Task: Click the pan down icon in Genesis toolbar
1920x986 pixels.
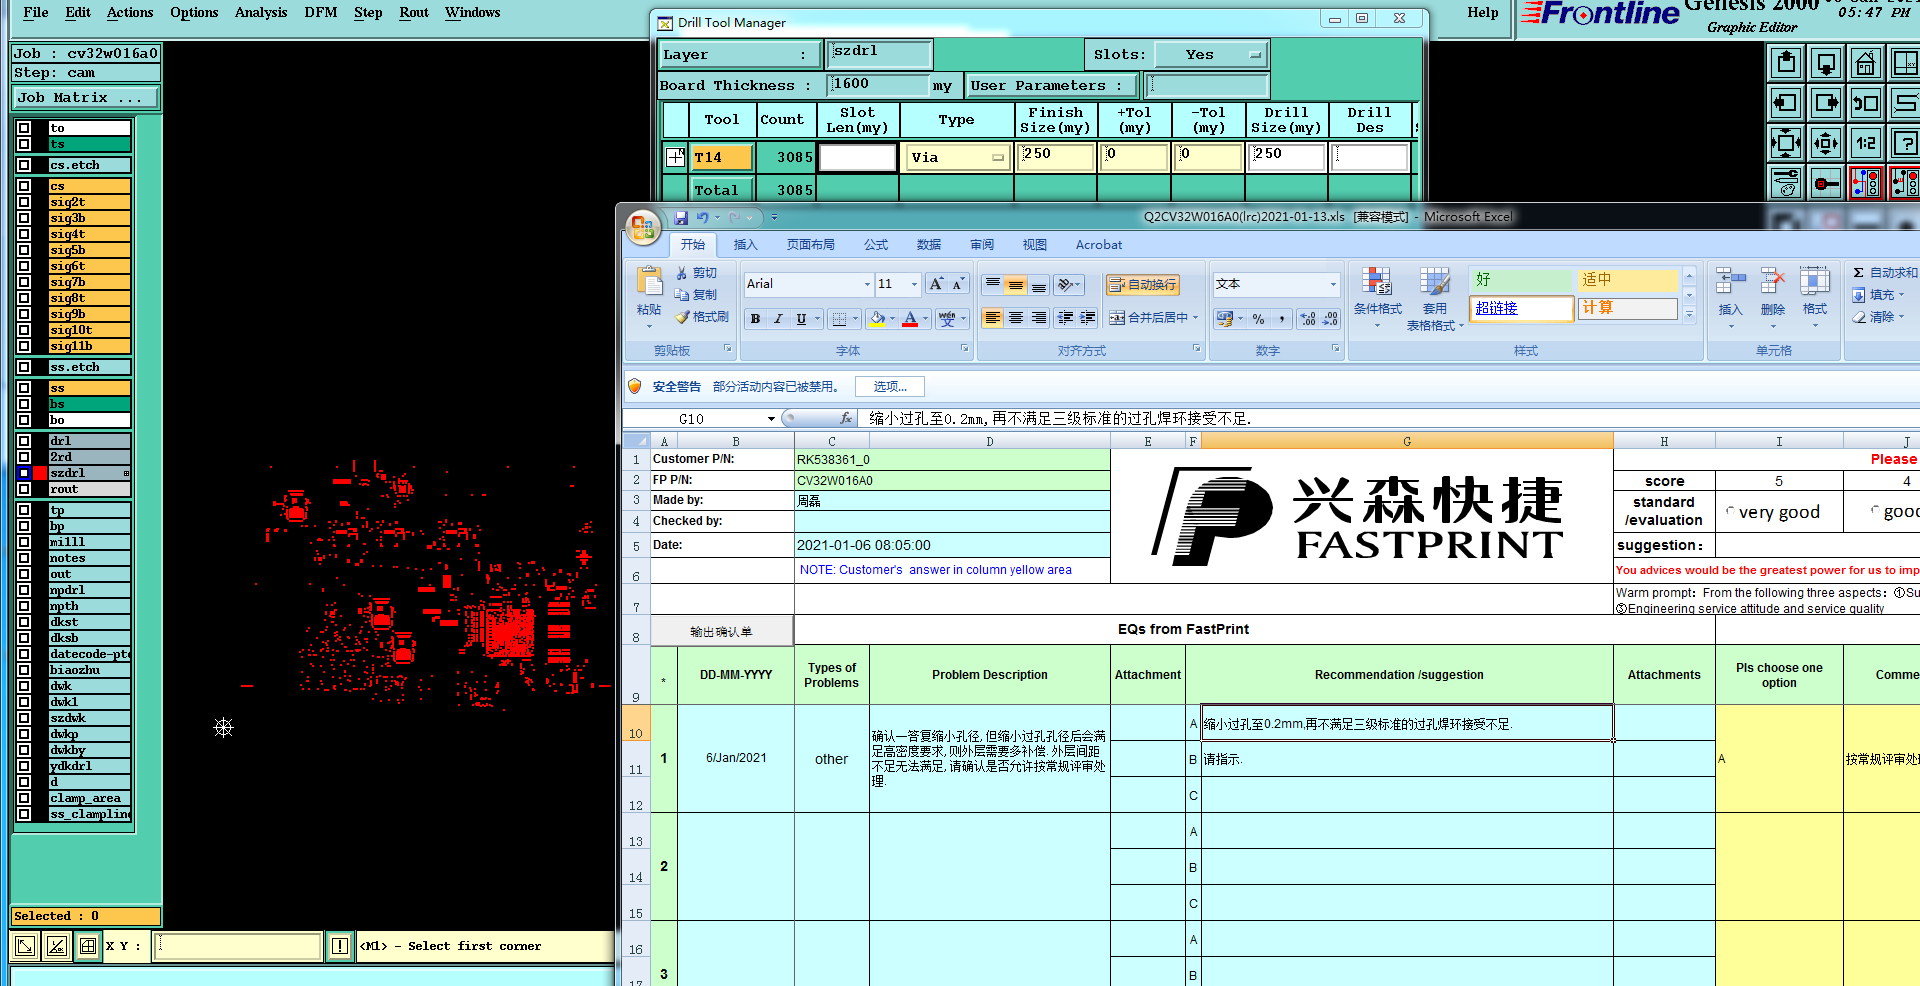Action: [x=1826, y=63]
